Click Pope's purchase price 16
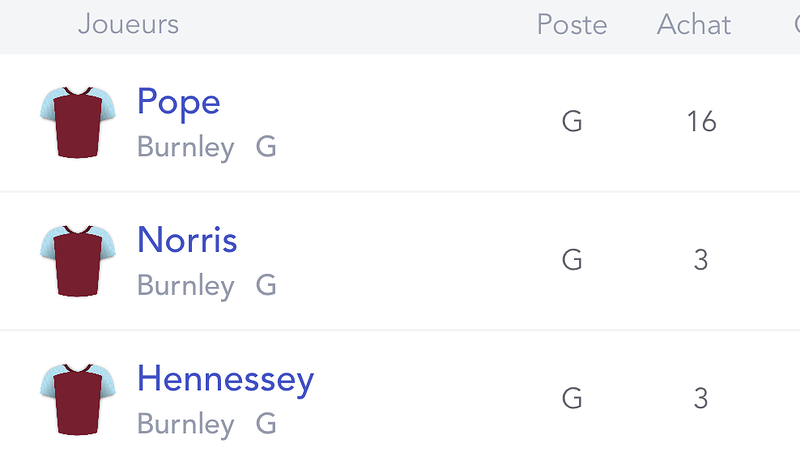 [x=702, y=122]
